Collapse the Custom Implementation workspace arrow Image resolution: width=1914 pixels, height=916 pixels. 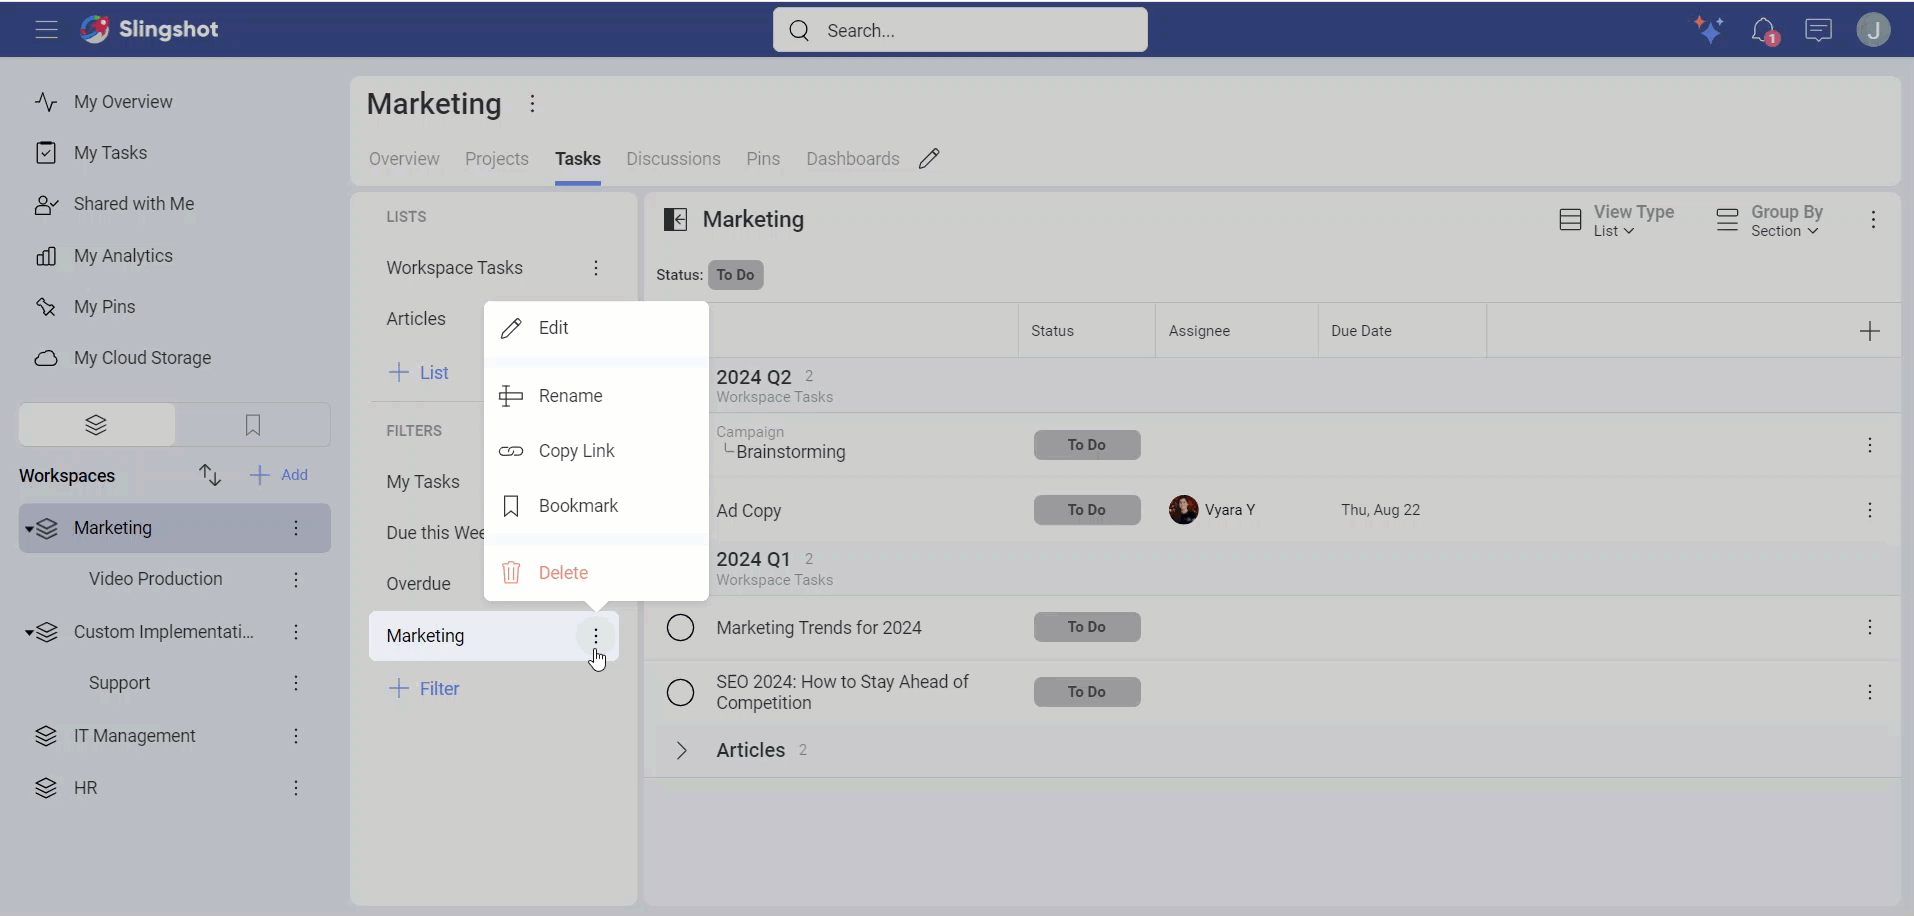29,633
